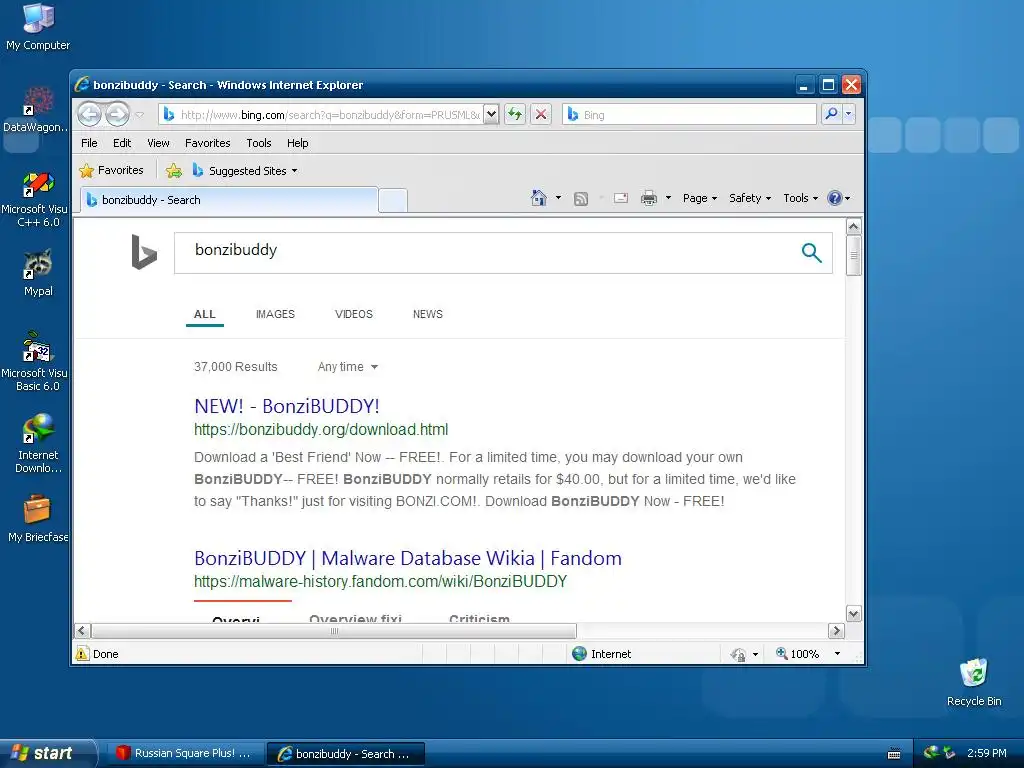1024x768 pixels.
Task: Open the NEW! - BonziBUDDY! result link
Action: pos(287,406)
